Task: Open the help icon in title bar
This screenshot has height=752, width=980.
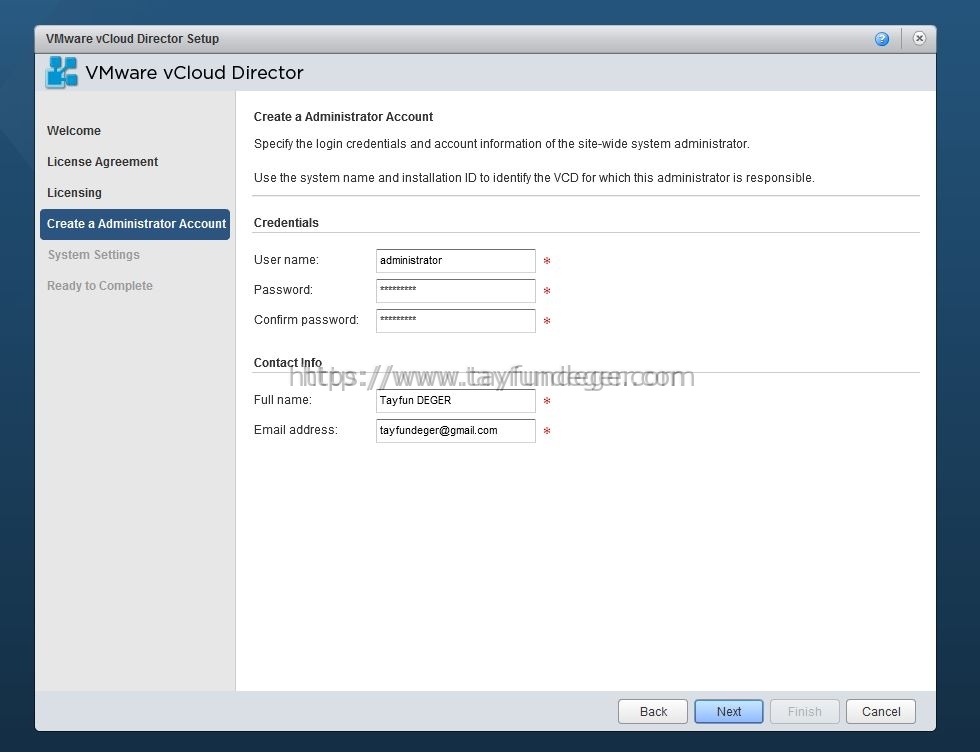Action: tap(881, 39)
